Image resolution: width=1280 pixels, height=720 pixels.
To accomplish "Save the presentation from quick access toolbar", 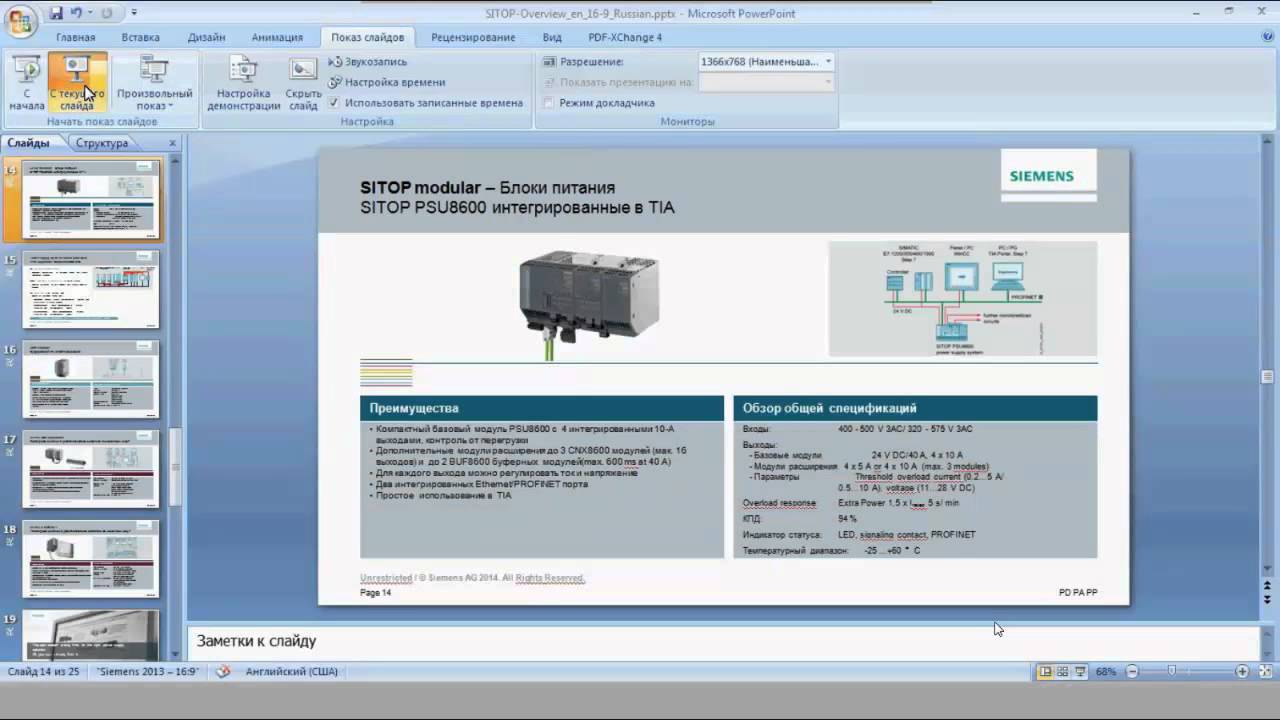I will point(56,13).
